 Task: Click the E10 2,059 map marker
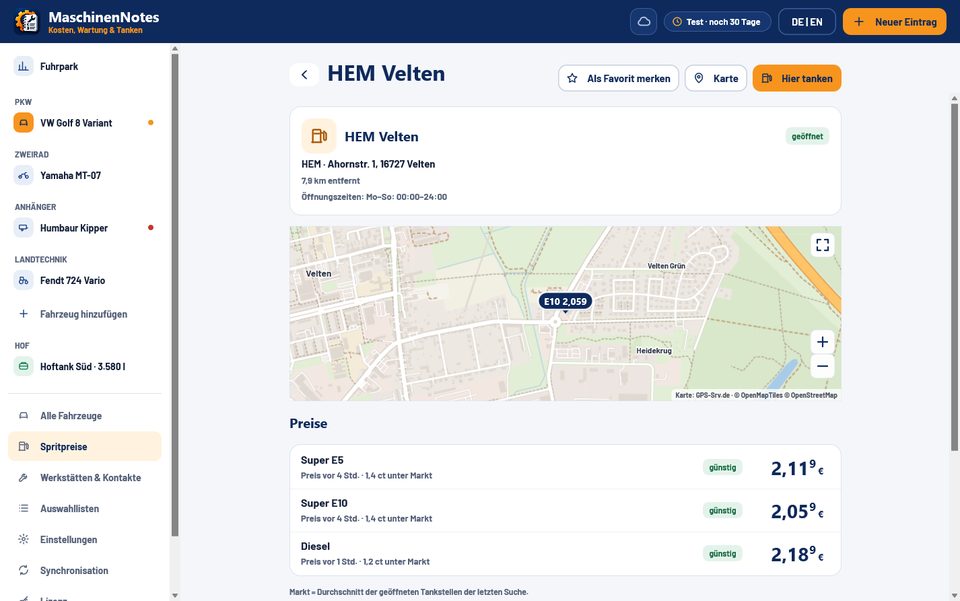pos(565,301)
